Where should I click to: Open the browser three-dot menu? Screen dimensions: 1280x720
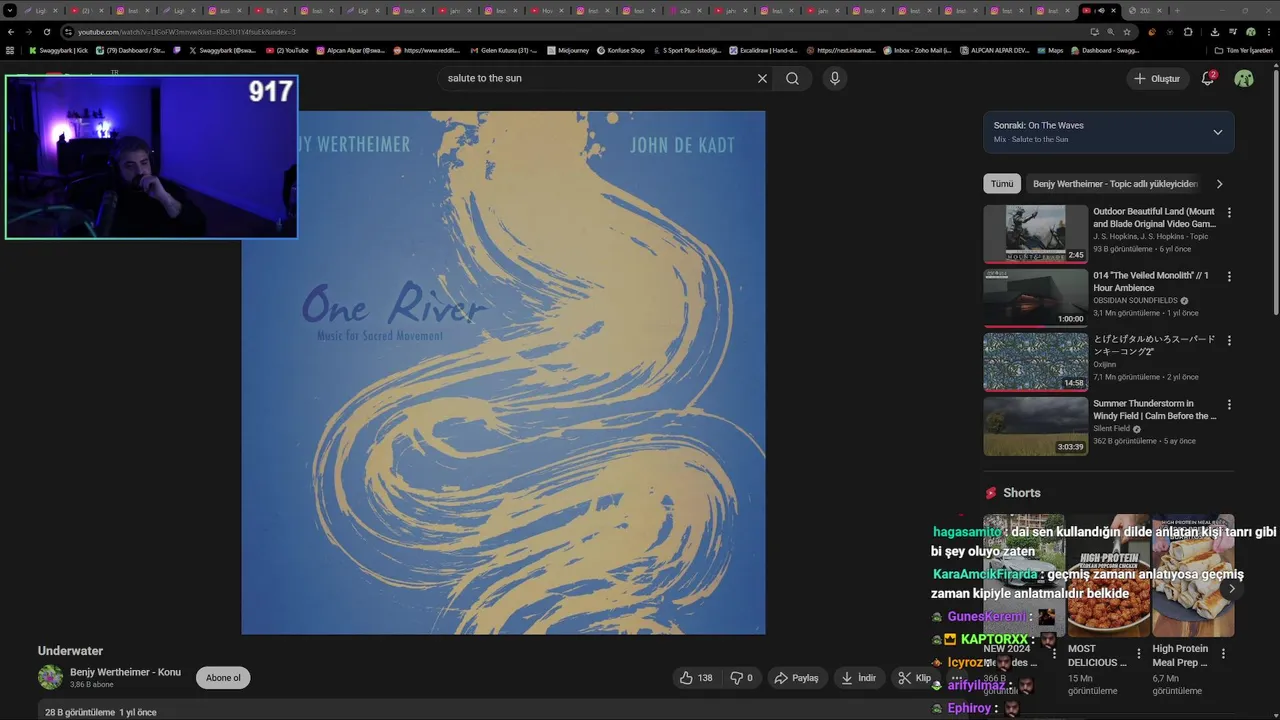(x=1268, y=32)
